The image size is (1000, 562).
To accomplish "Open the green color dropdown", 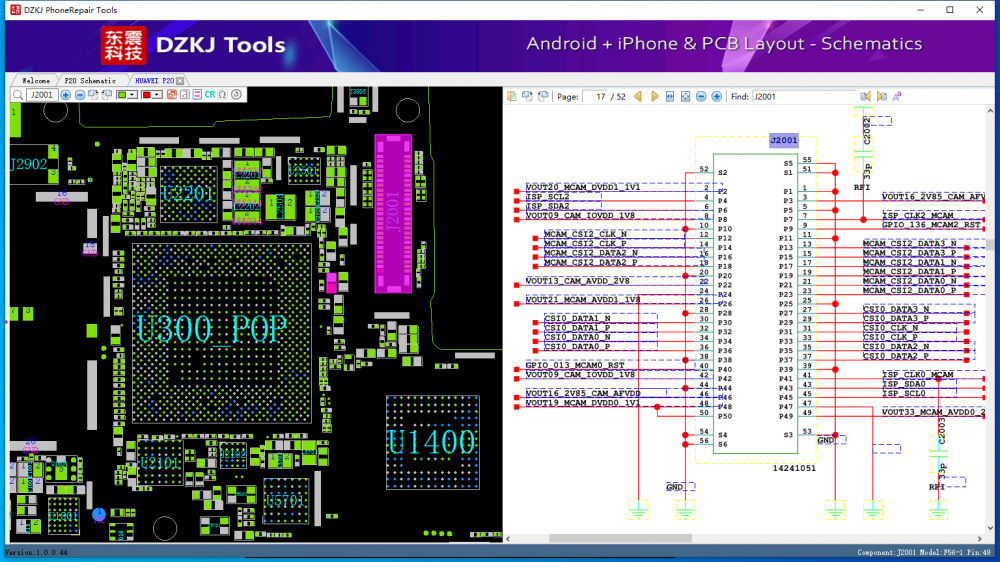I will (x=132, y=94).
